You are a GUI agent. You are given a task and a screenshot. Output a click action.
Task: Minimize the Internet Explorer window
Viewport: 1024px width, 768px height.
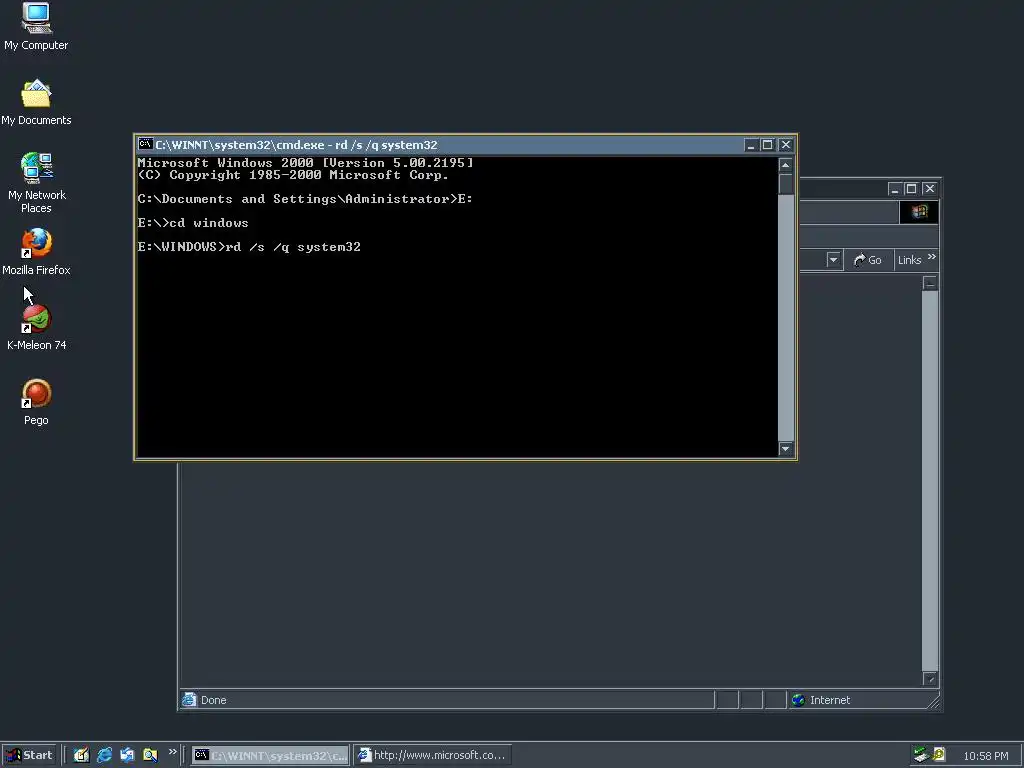click(x=895, y=189)
